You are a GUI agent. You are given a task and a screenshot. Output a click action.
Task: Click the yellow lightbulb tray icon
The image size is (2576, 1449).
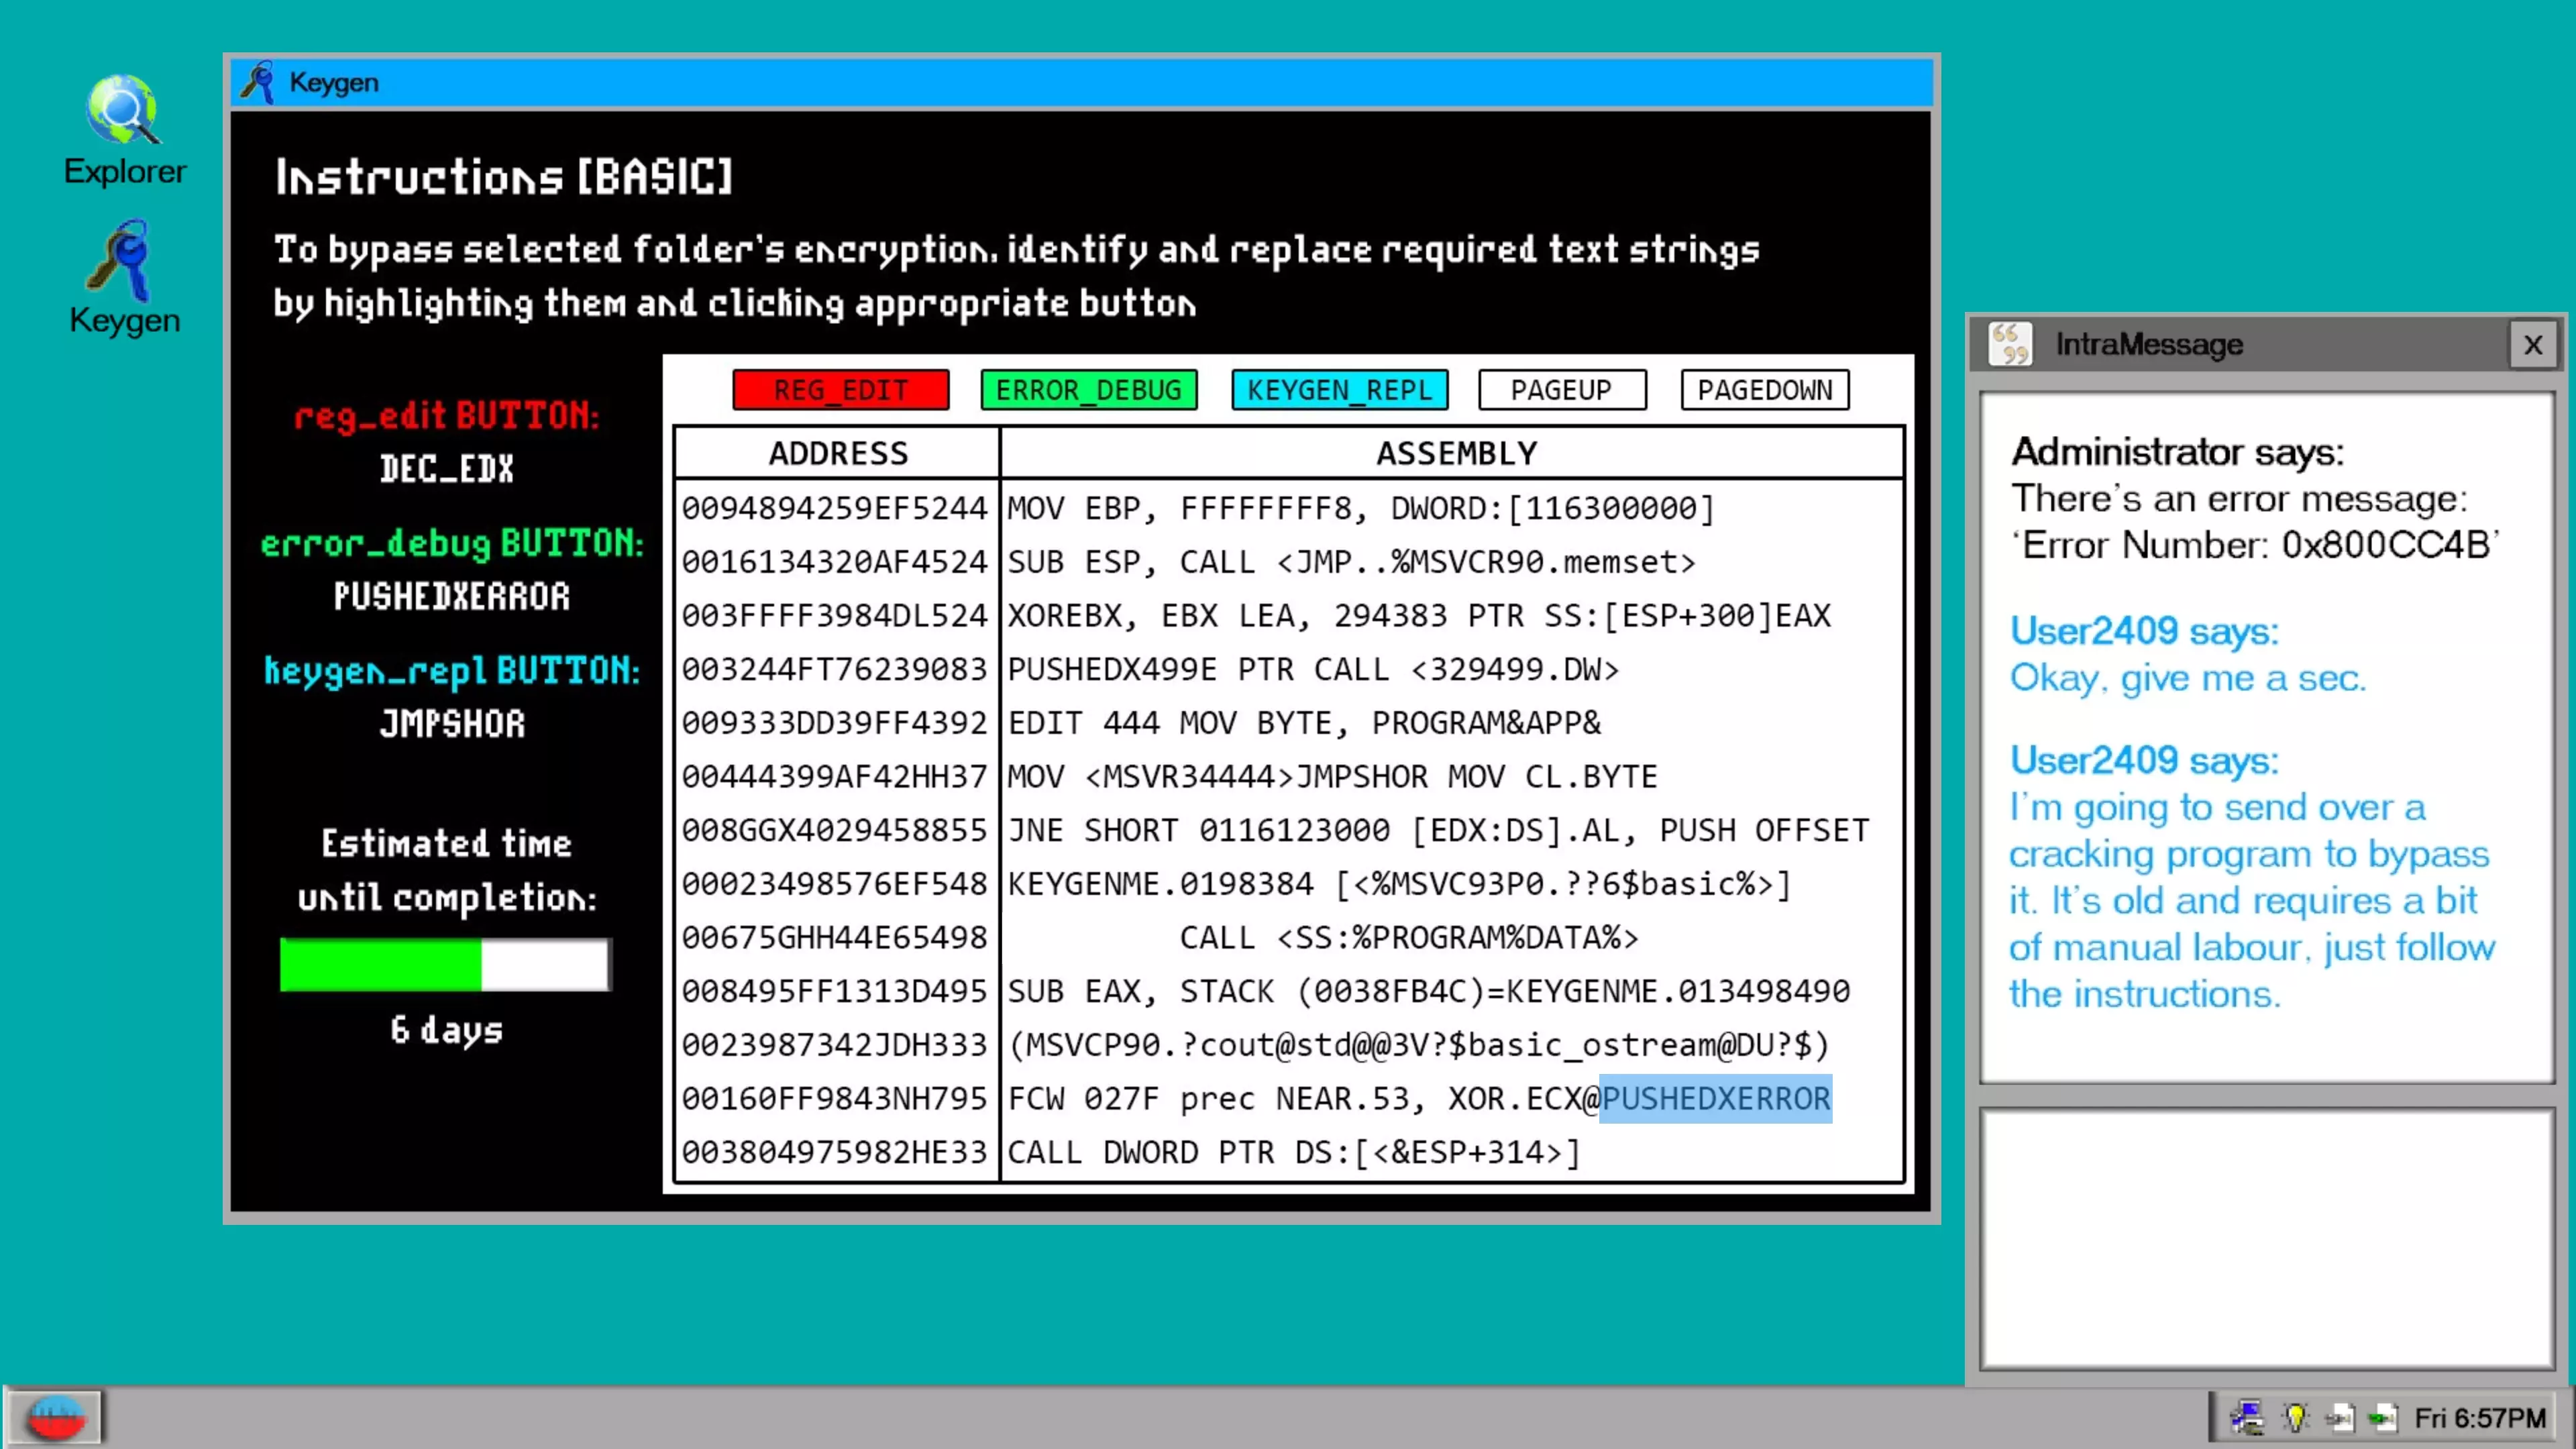point(2295,1417)
